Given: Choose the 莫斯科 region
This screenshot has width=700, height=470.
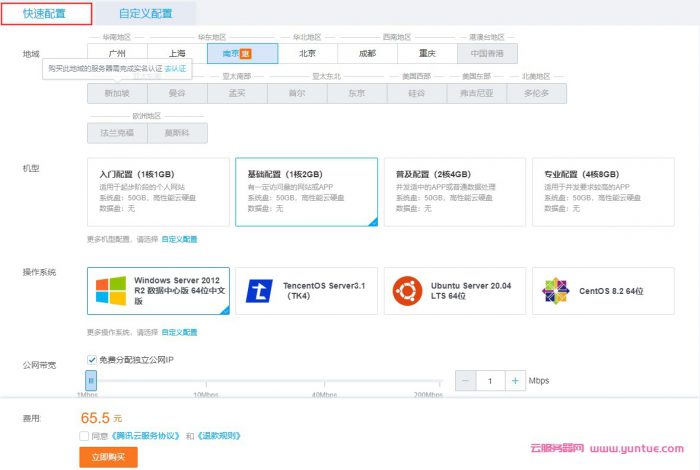Looking at the screenshot, I should coord(177,133).
